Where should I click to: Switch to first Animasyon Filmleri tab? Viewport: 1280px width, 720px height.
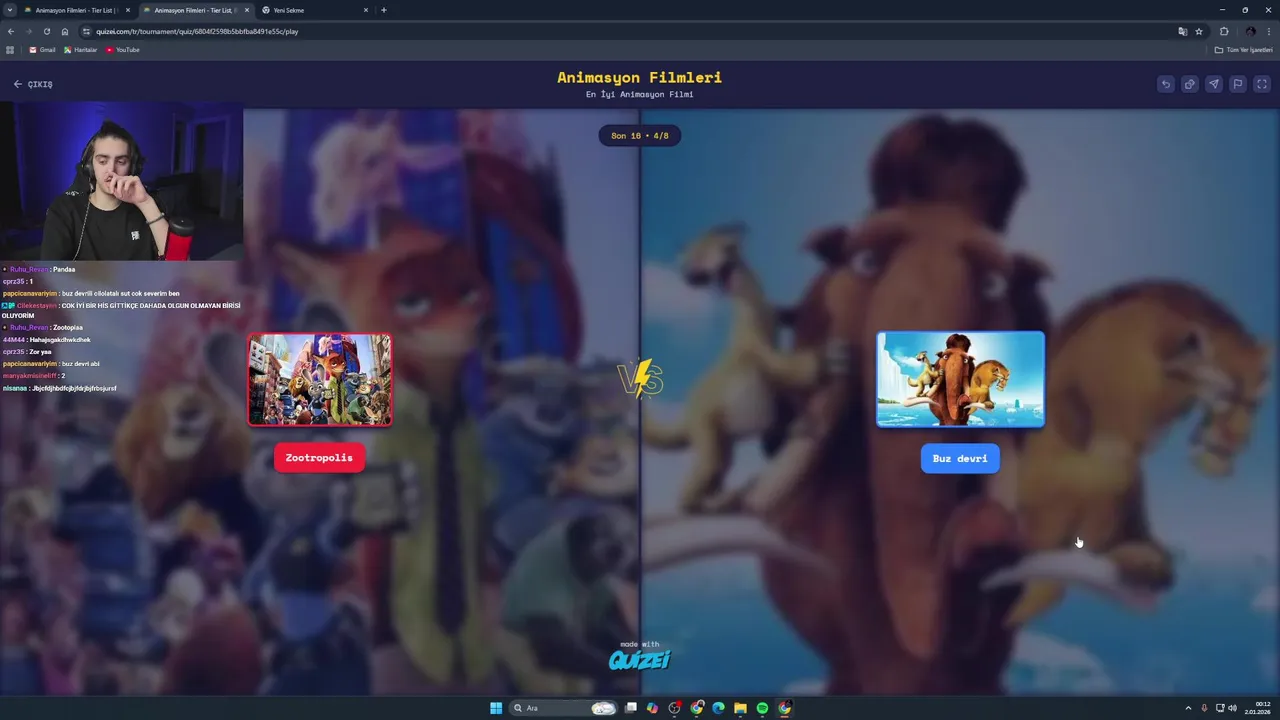(76, 10)
